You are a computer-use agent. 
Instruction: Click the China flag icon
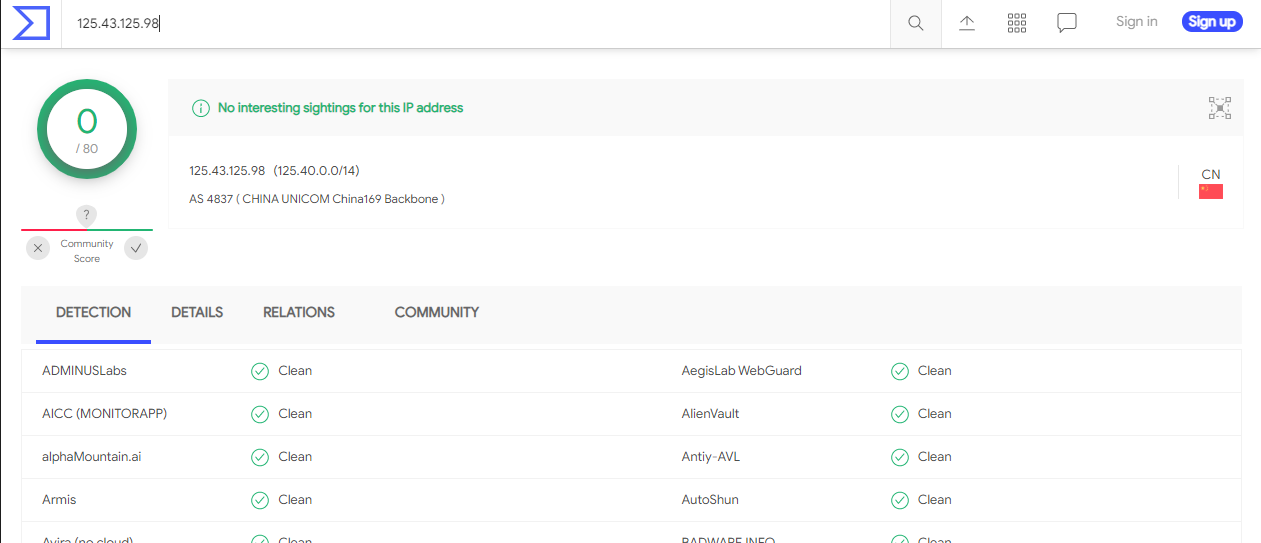point(1210,191)
